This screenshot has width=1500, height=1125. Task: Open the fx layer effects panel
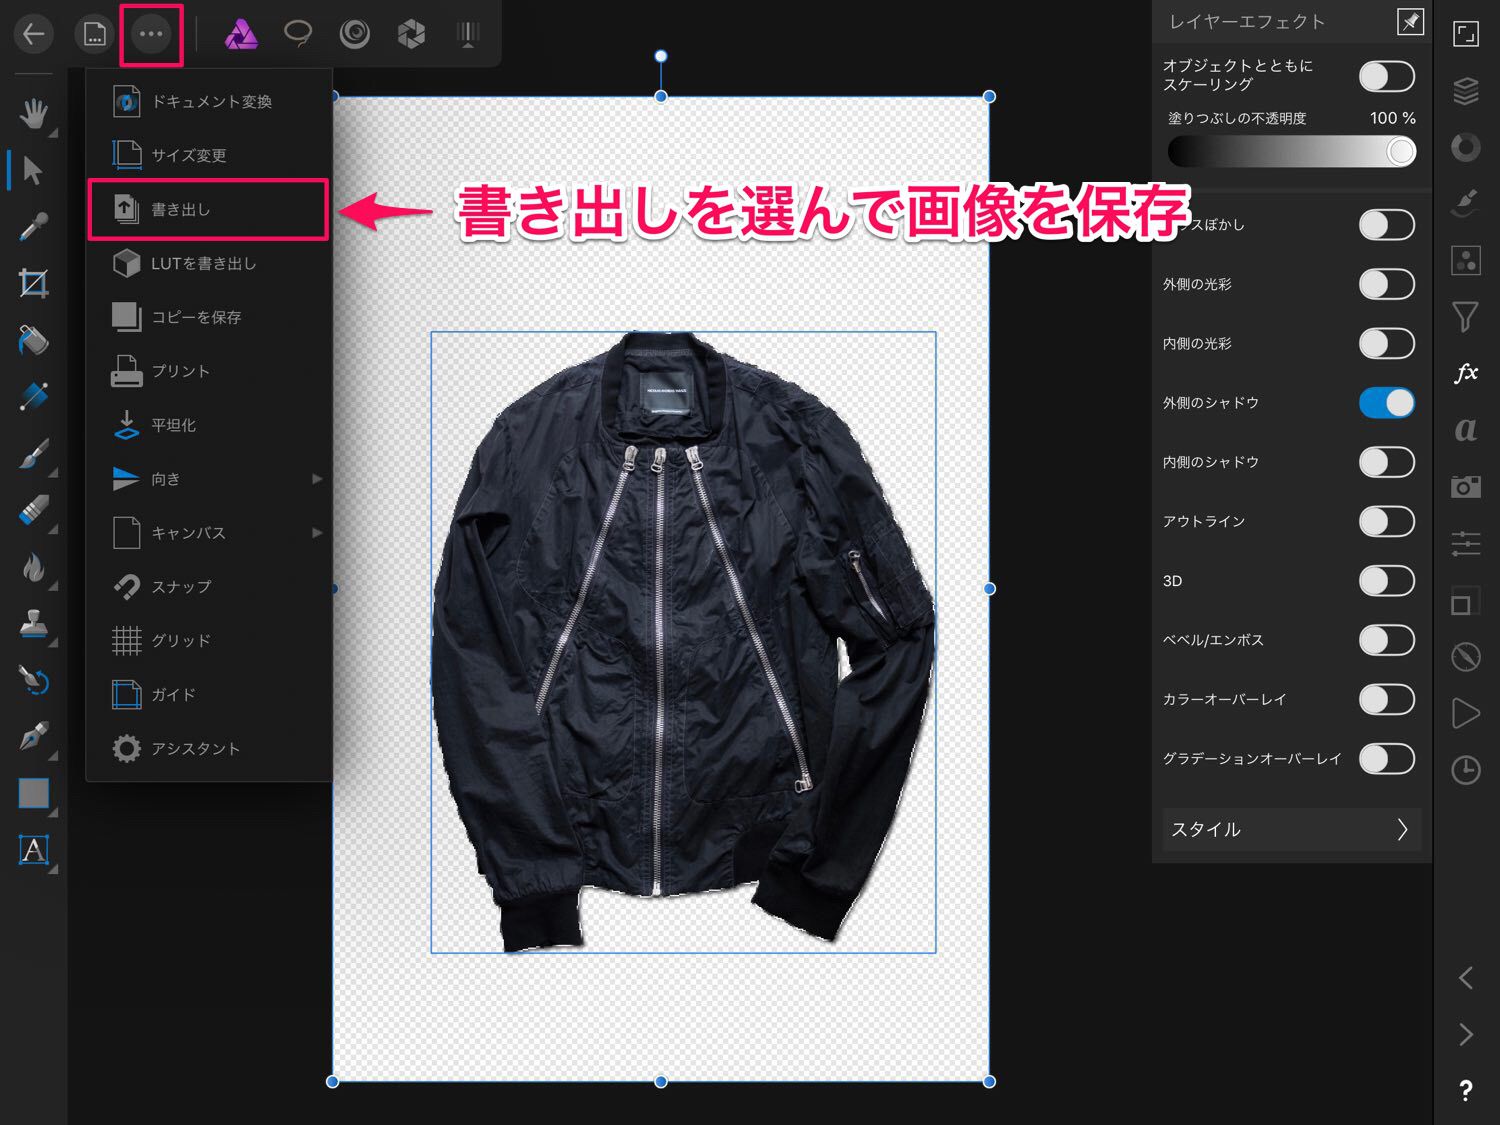click(x=1465, y=373)
